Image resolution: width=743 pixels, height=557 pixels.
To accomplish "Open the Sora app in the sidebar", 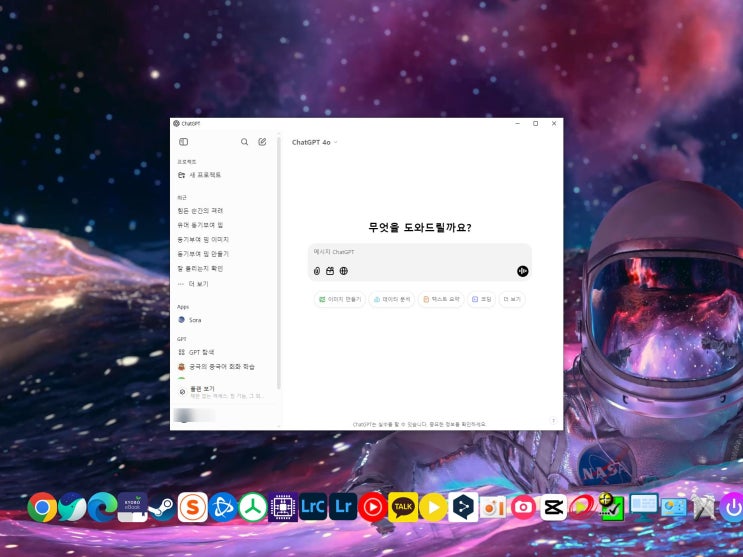I will tap(190, 320).
